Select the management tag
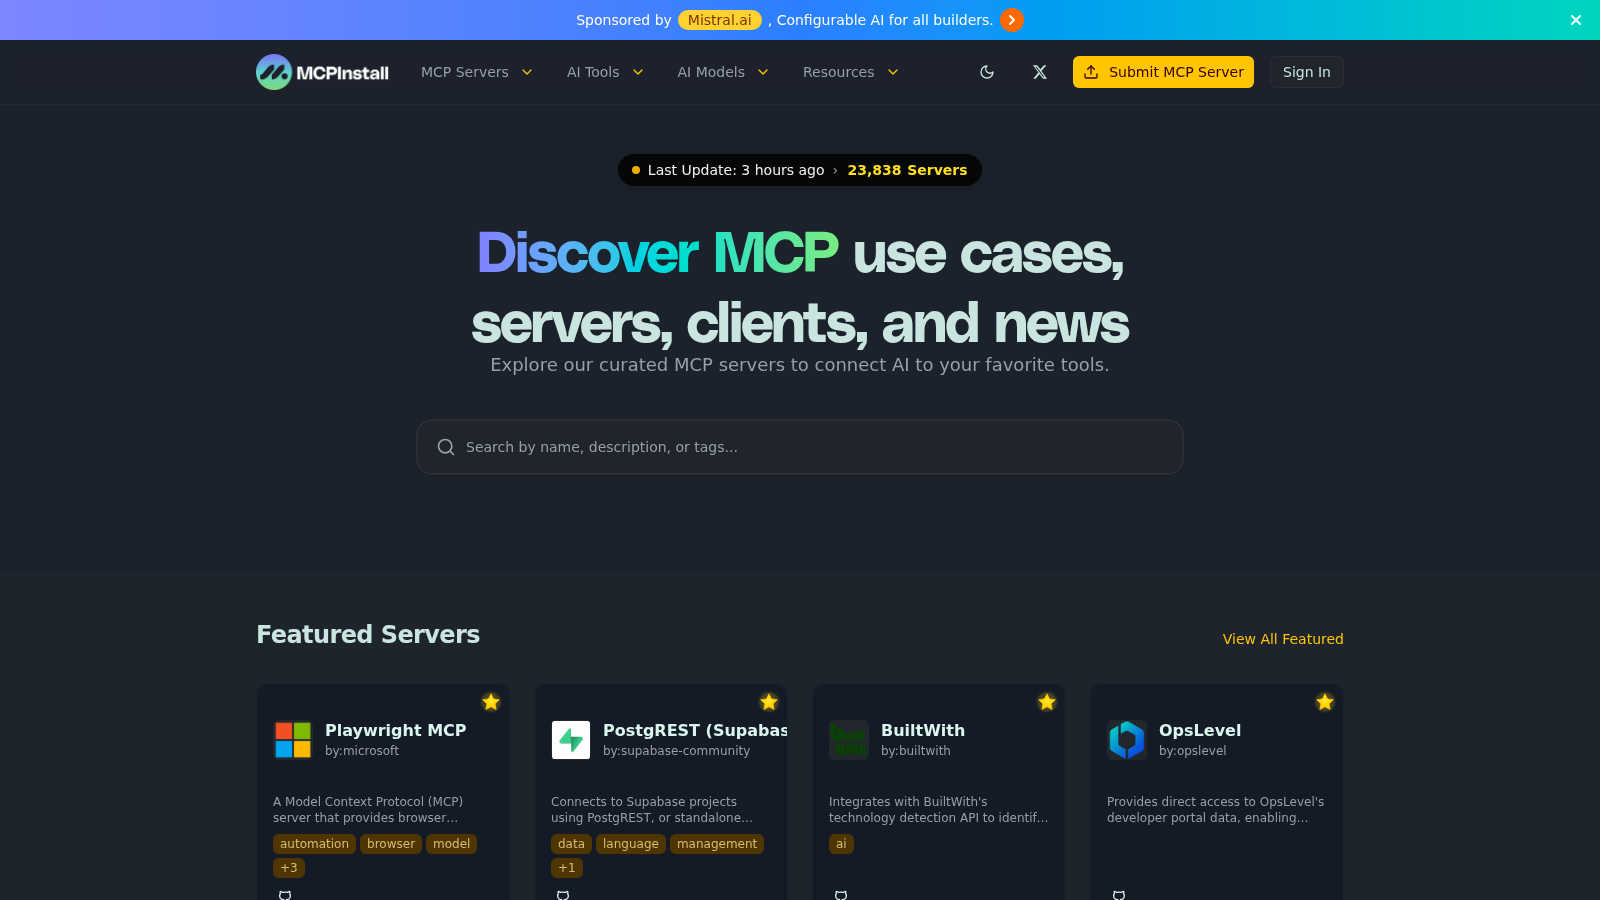 pyautogui.click(x=717, y=844)
